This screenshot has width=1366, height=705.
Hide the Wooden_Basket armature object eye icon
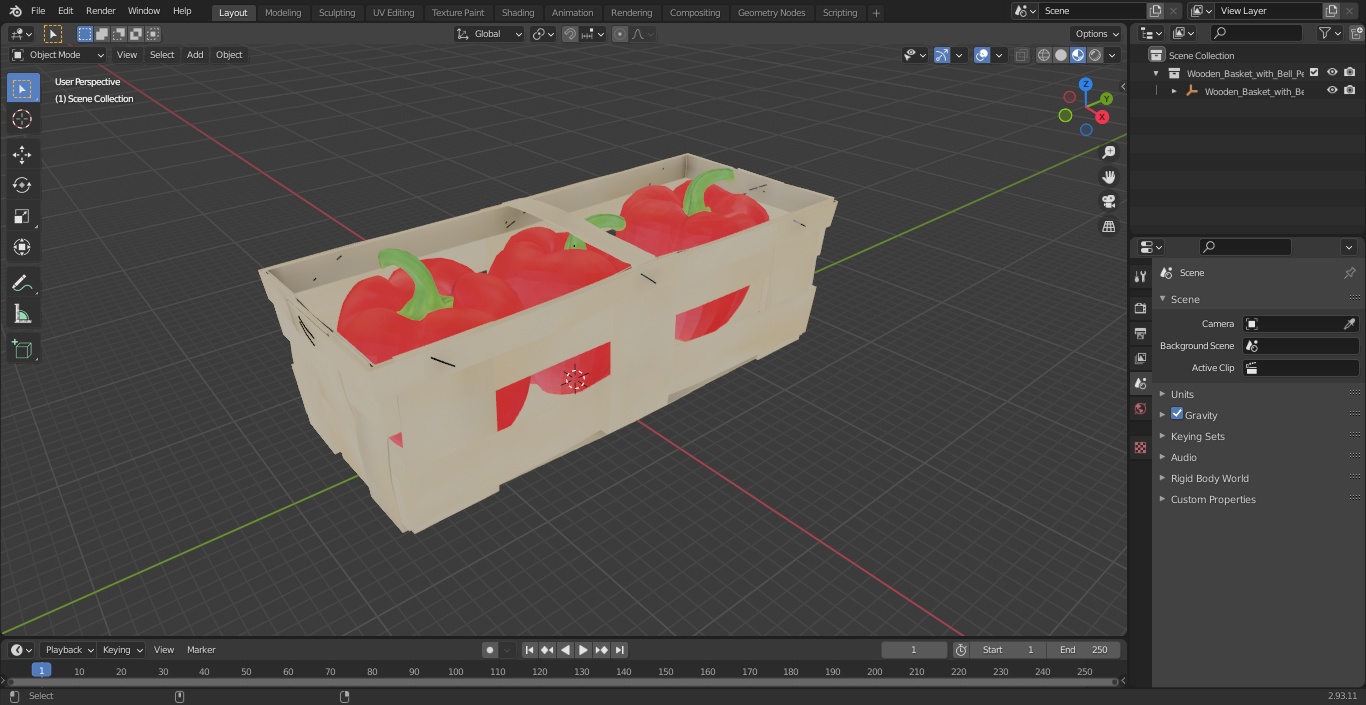click(1332, 90)
